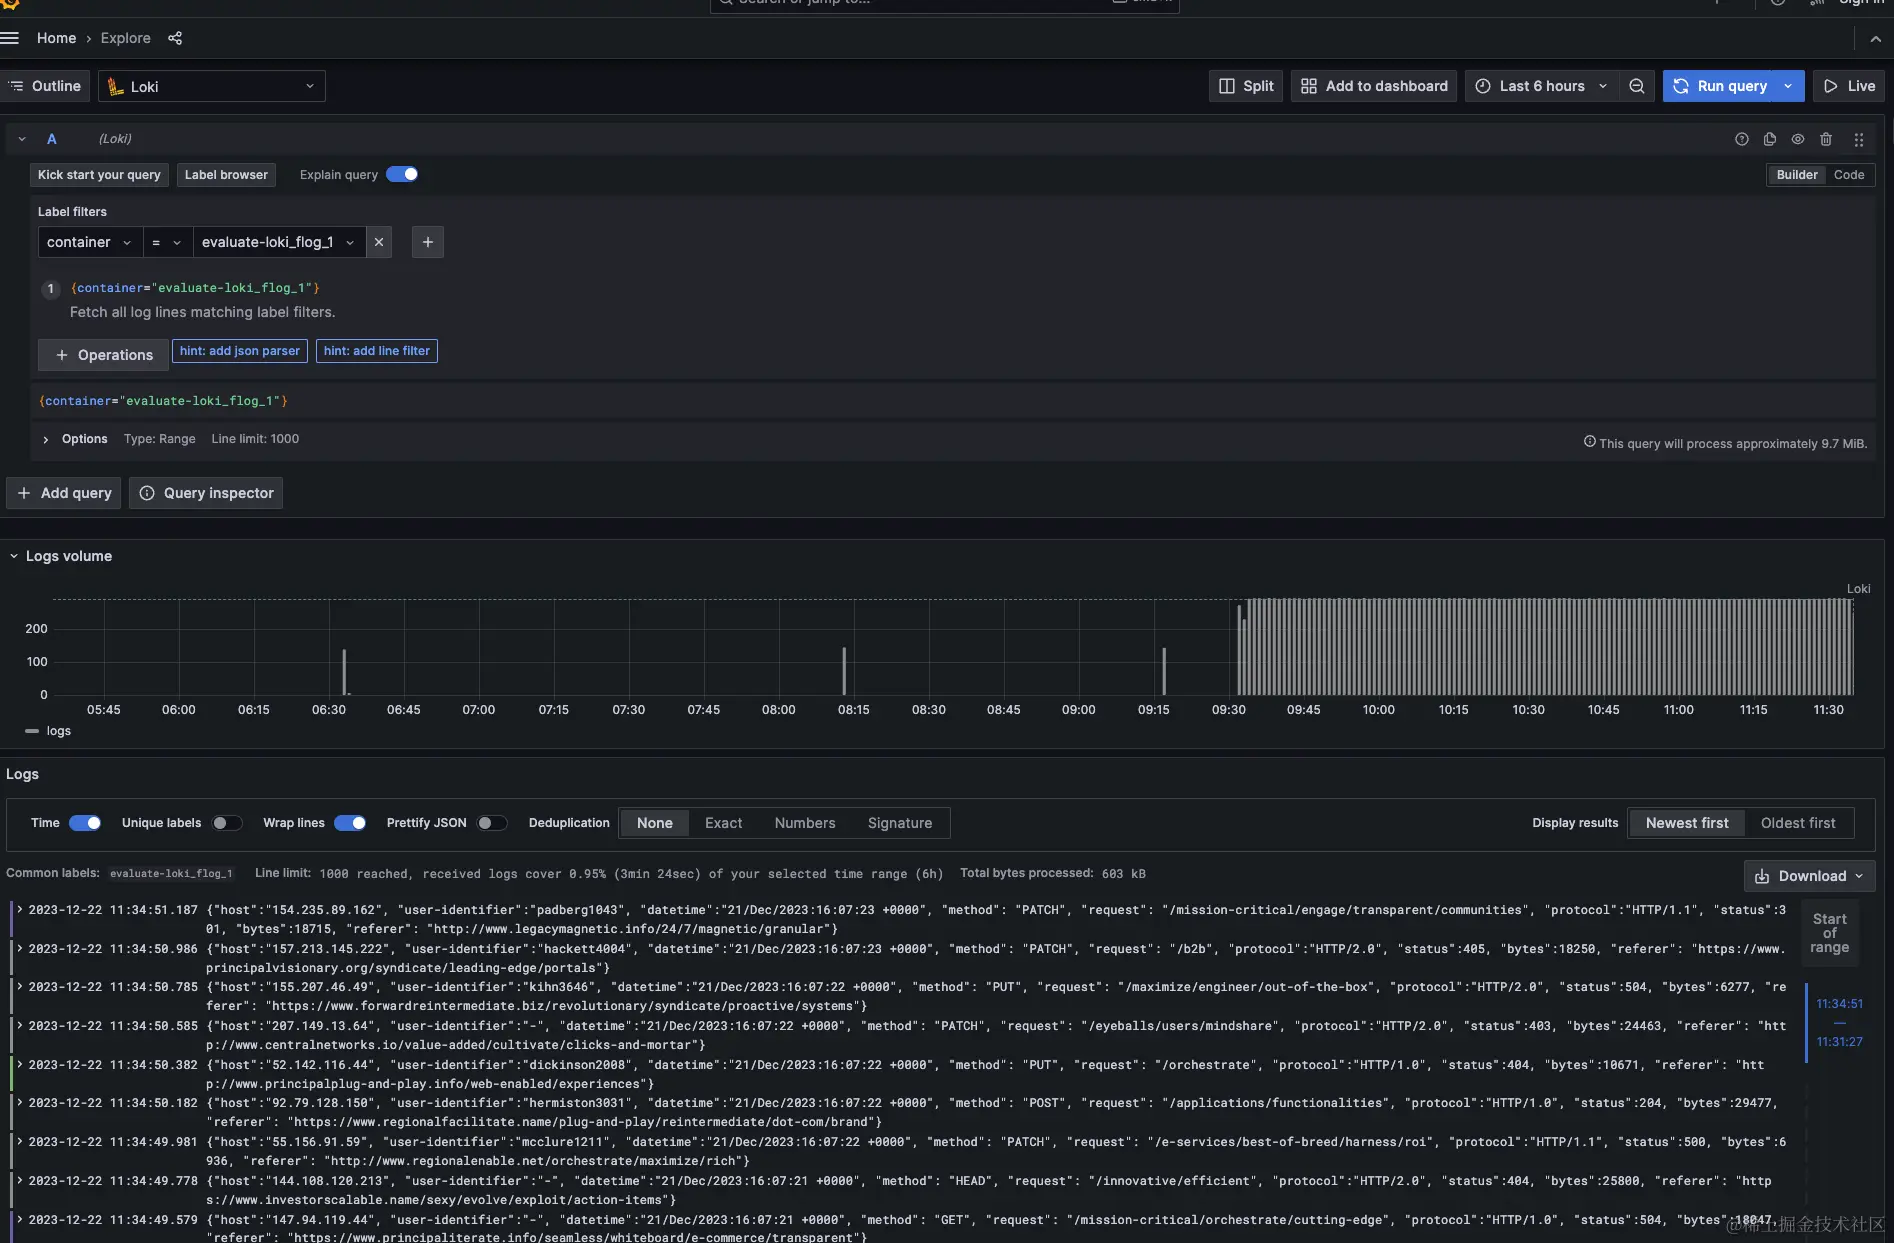Viewport: 1894px width, 1243px height.
Task: Click the Loki data source logo icon
Action: pyautogui.click(x=116, y=87)
